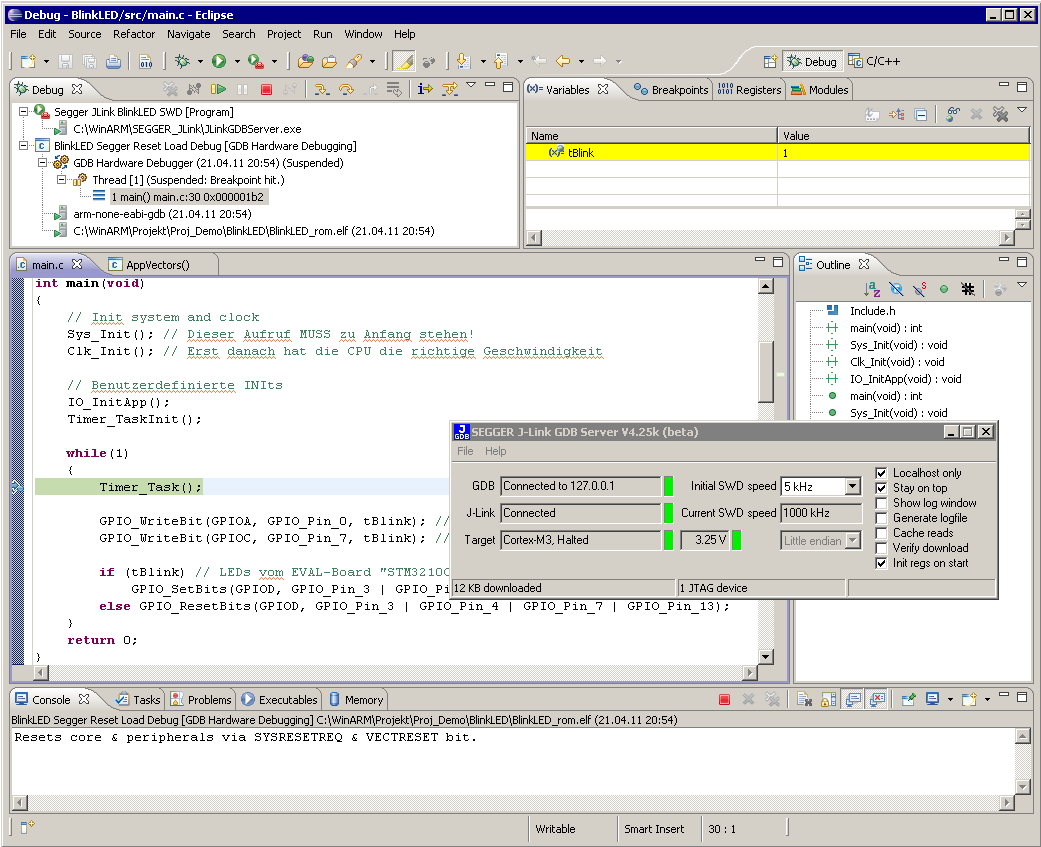
Task: Enable the Verify download checkbox
Action: [x=881, y=548]
